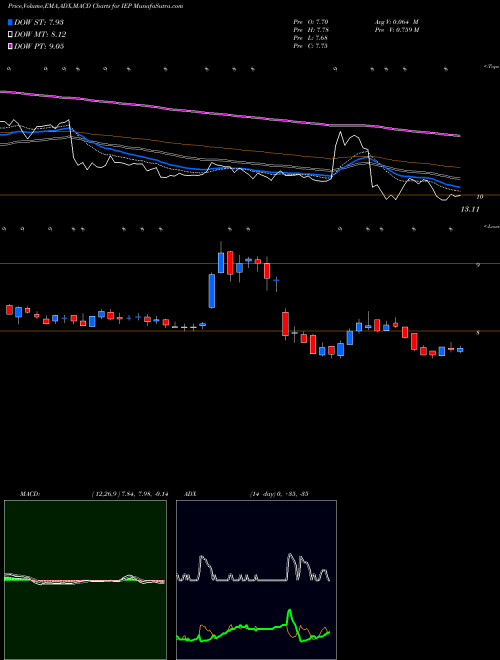Click the MACD '(12,26,9) 7.84, 7.98, -0.14' values
This screenshot has width=500, height=660.
pyautogui.click(x=130, y=494)
